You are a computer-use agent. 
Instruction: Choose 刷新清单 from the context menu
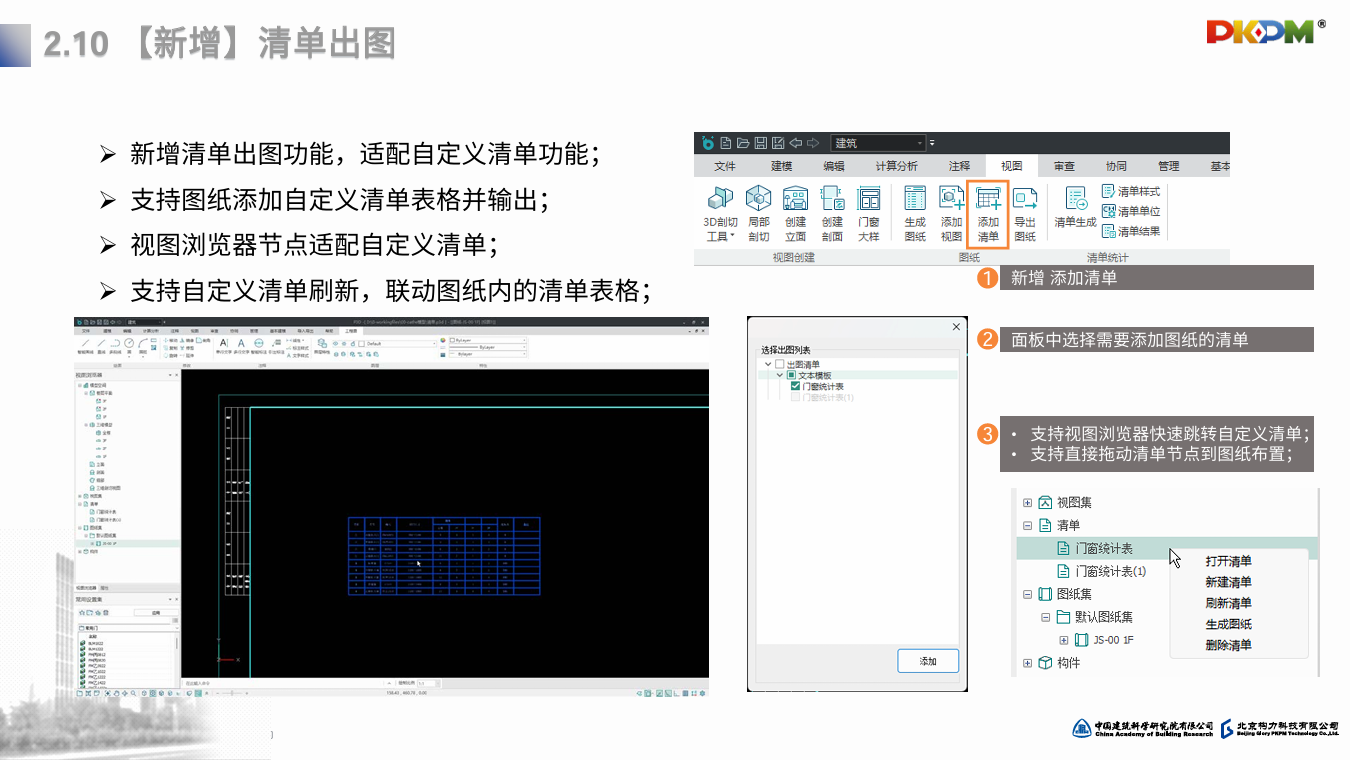tap(1228, 603)
